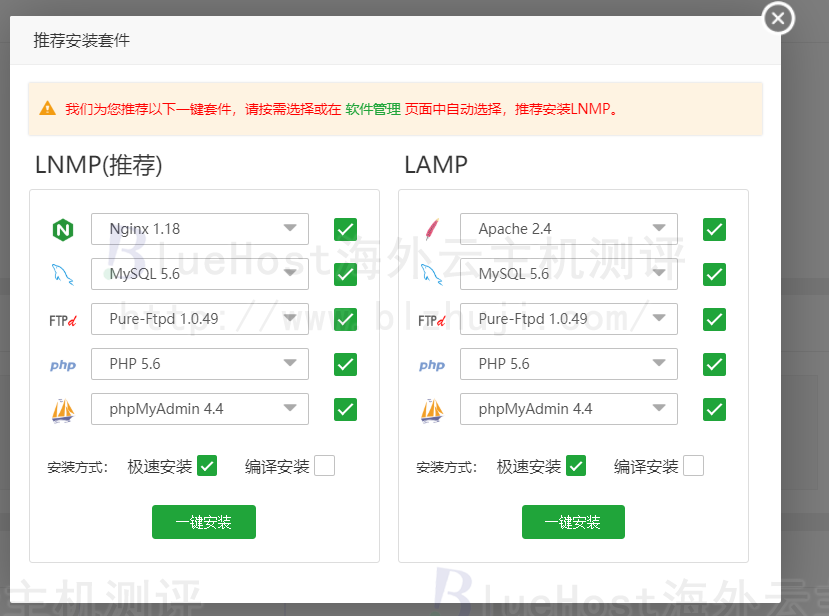This screenshot has height=616, width=829.
Task: Click the FTPd icon in LNMP panel
Action: (63, 320)
